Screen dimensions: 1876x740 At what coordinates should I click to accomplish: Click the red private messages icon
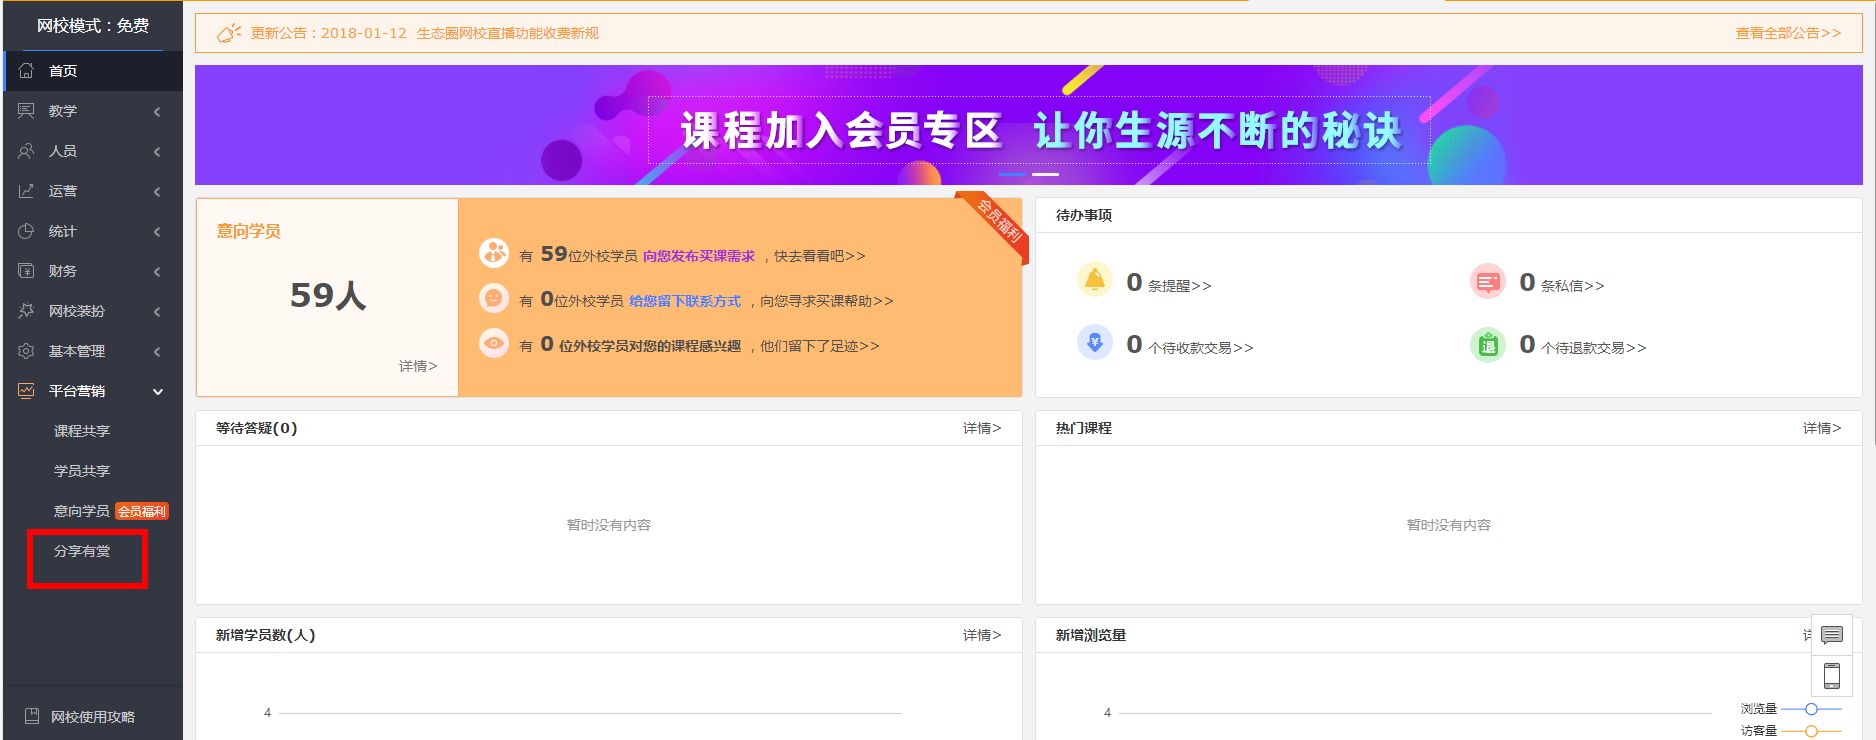point(1487,282)
